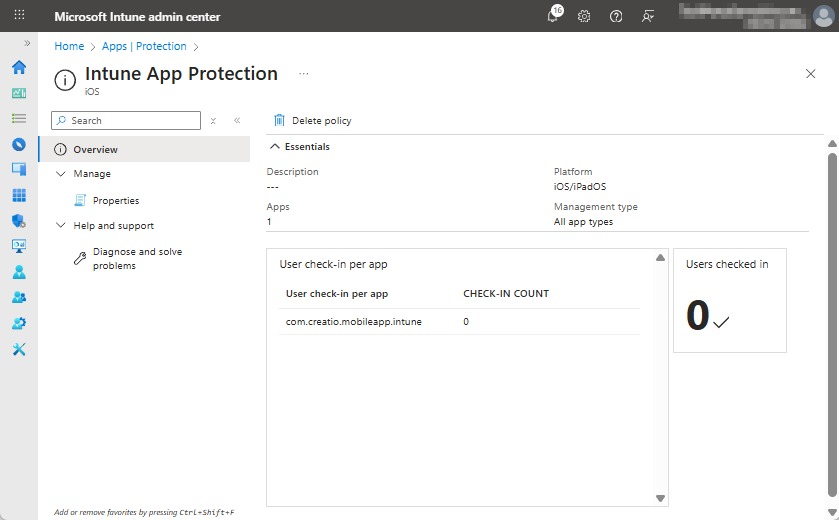
Task: Click the resource menu Search field
Action: [127, 121]
